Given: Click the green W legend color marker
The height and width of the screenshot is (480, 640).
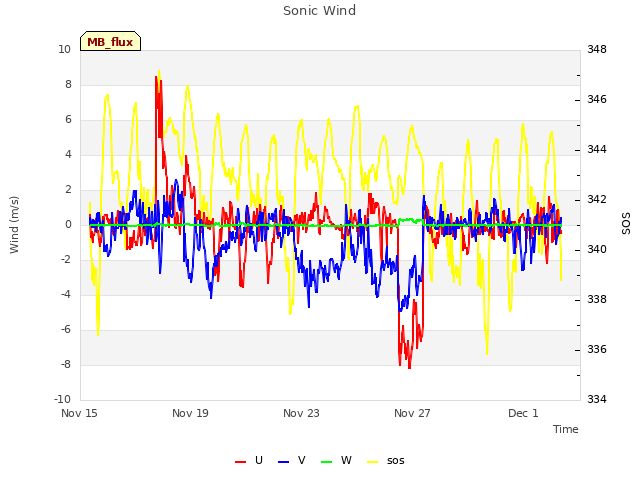Looking at the screenshot, I should pos(327,462).
